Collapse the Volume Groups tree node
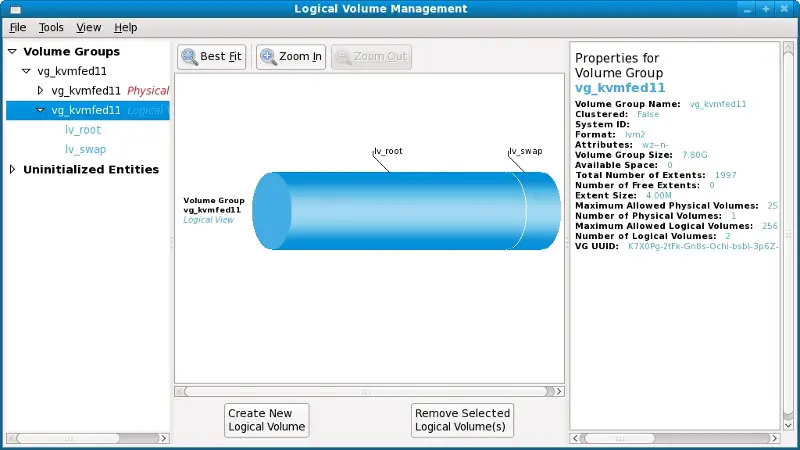This screenshot has height=450, width=800. click(12, 52)
